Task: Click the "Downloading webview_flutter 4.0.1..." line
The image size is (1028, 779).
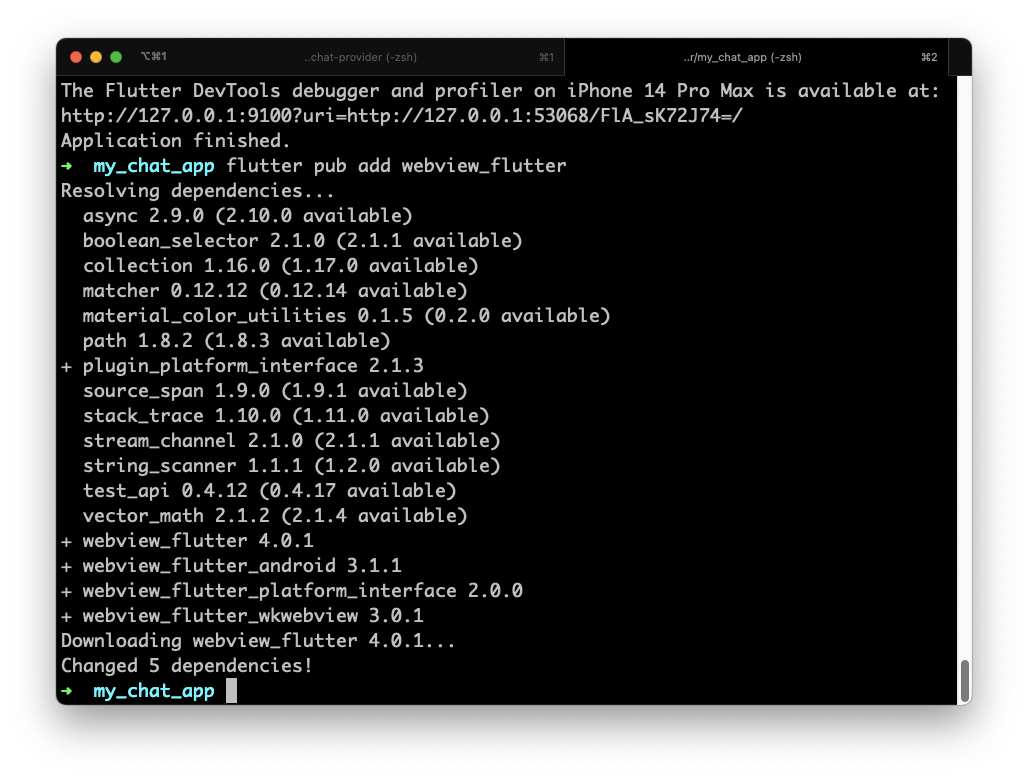Action: click(x=256, y=640)
